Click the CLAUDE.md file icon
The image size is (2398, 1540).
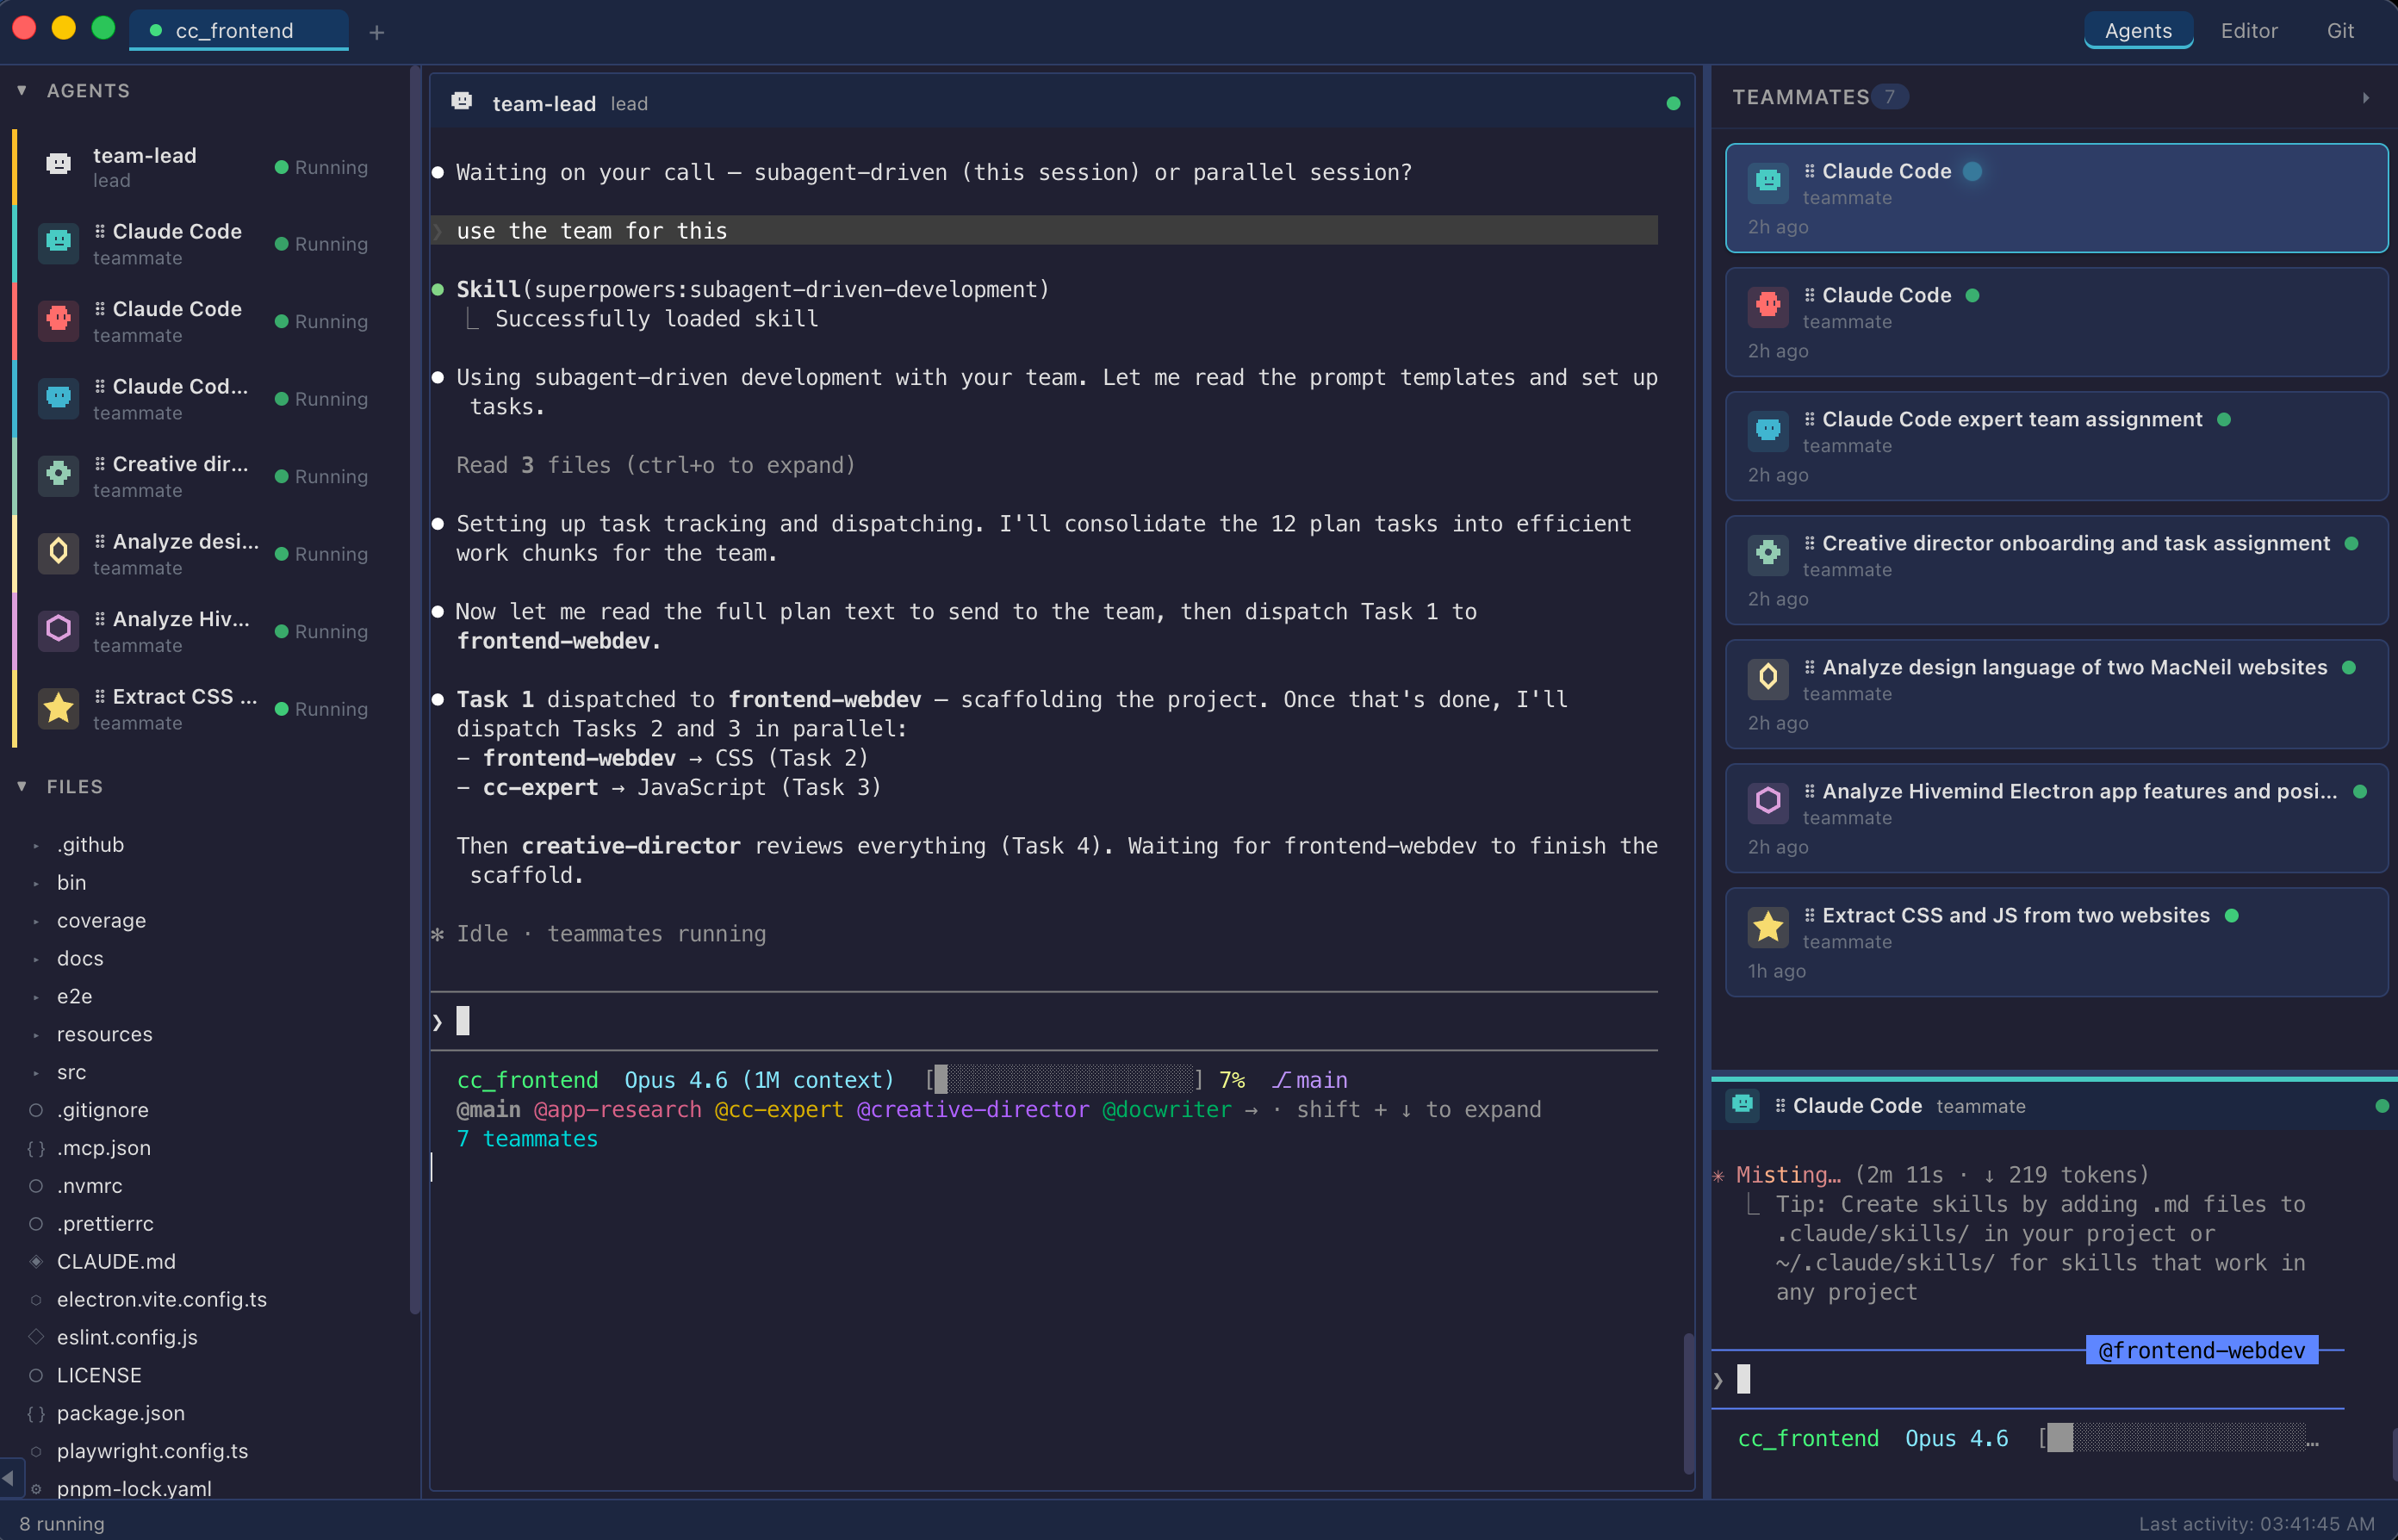click(37, 1261)
